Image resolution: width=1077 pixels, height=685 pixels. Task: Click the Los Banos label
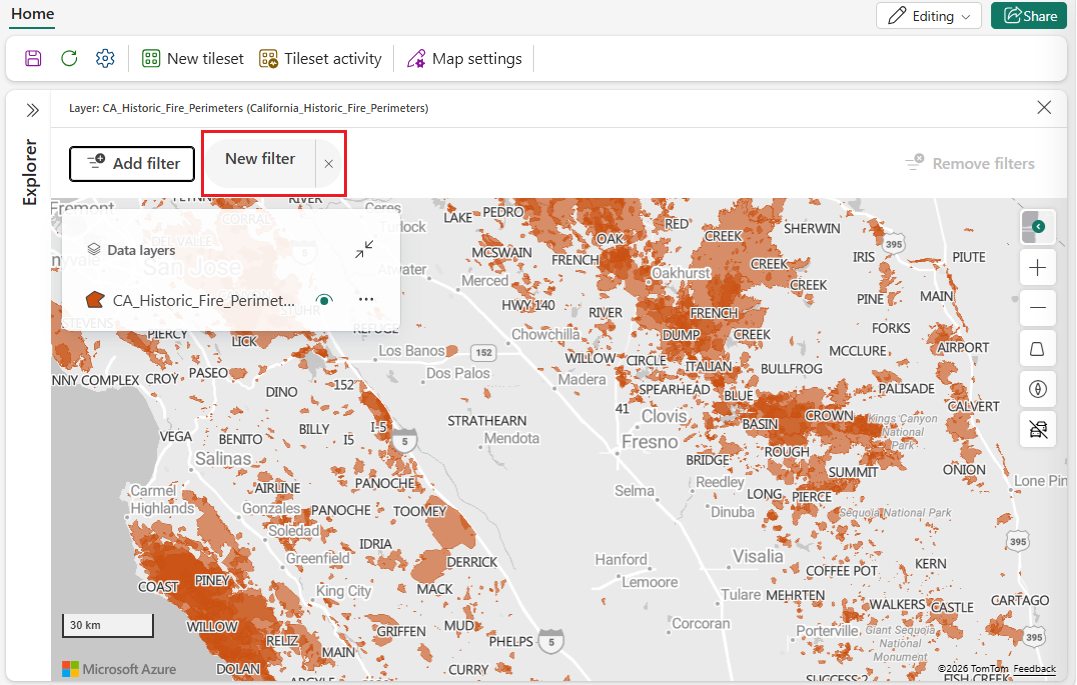411,350
